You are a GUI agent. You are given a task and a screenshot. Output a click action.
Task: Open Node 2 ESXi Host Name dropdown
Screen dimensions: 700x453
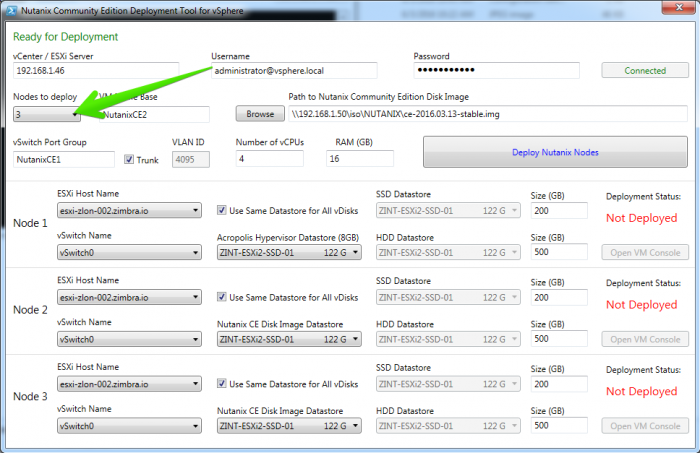pyautogui.click(x=129, y=297)
